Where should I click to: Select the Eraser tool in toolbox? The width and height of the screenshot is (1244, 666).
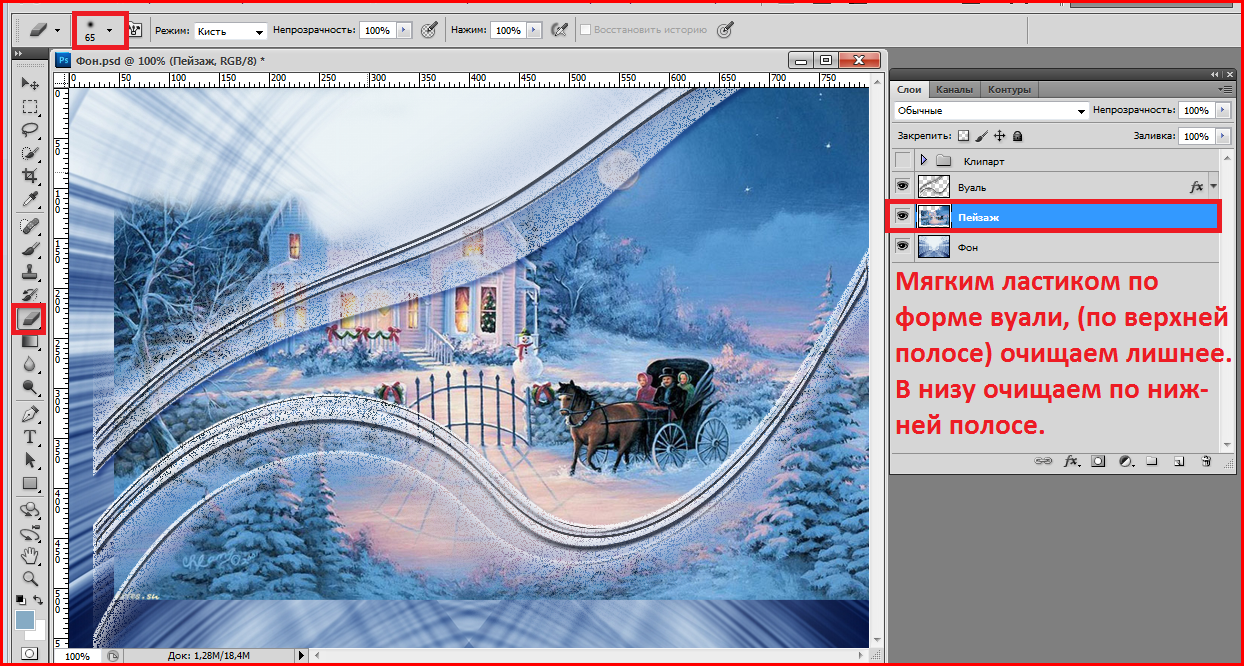[30, 319]
